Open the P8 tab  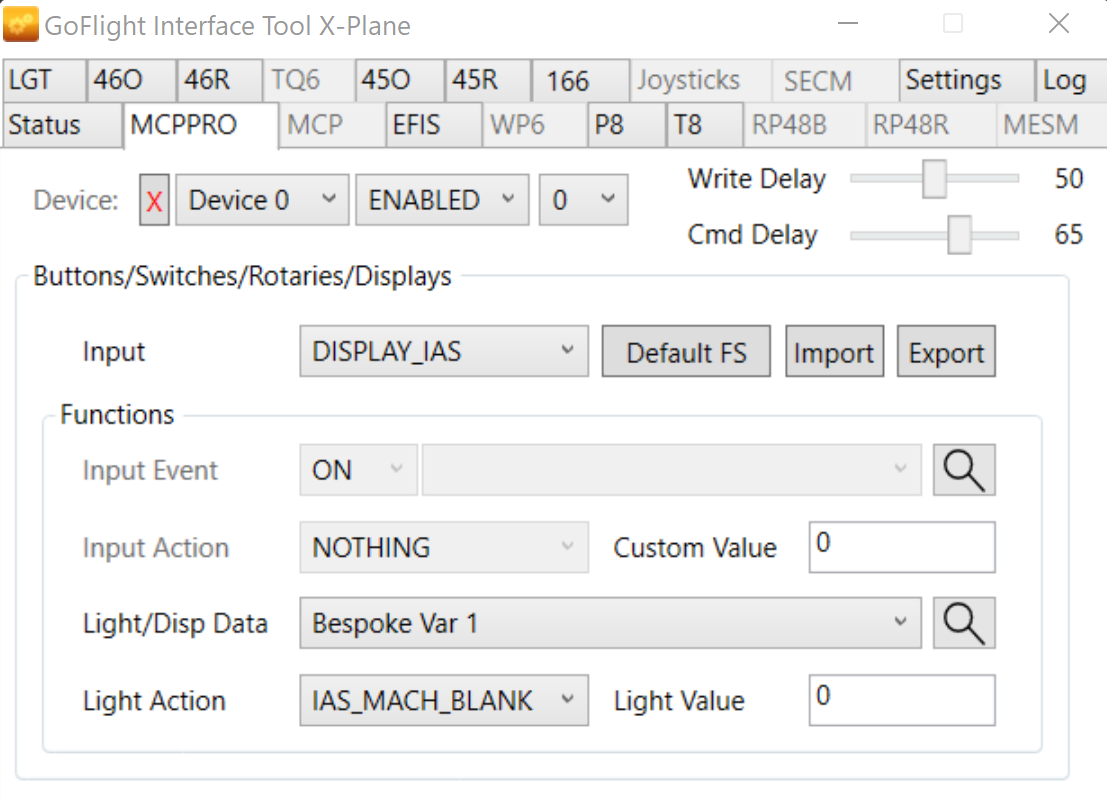626,125
